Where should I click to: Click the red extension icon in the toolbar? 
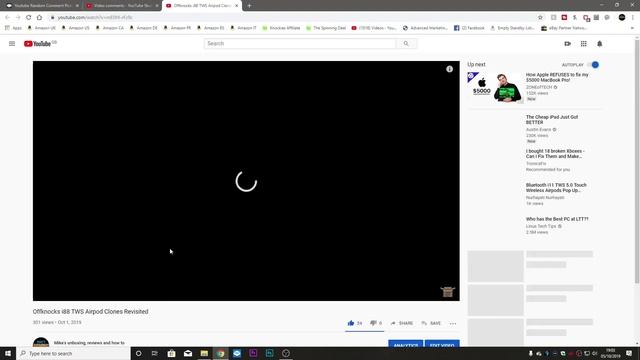tap(564, 18)
